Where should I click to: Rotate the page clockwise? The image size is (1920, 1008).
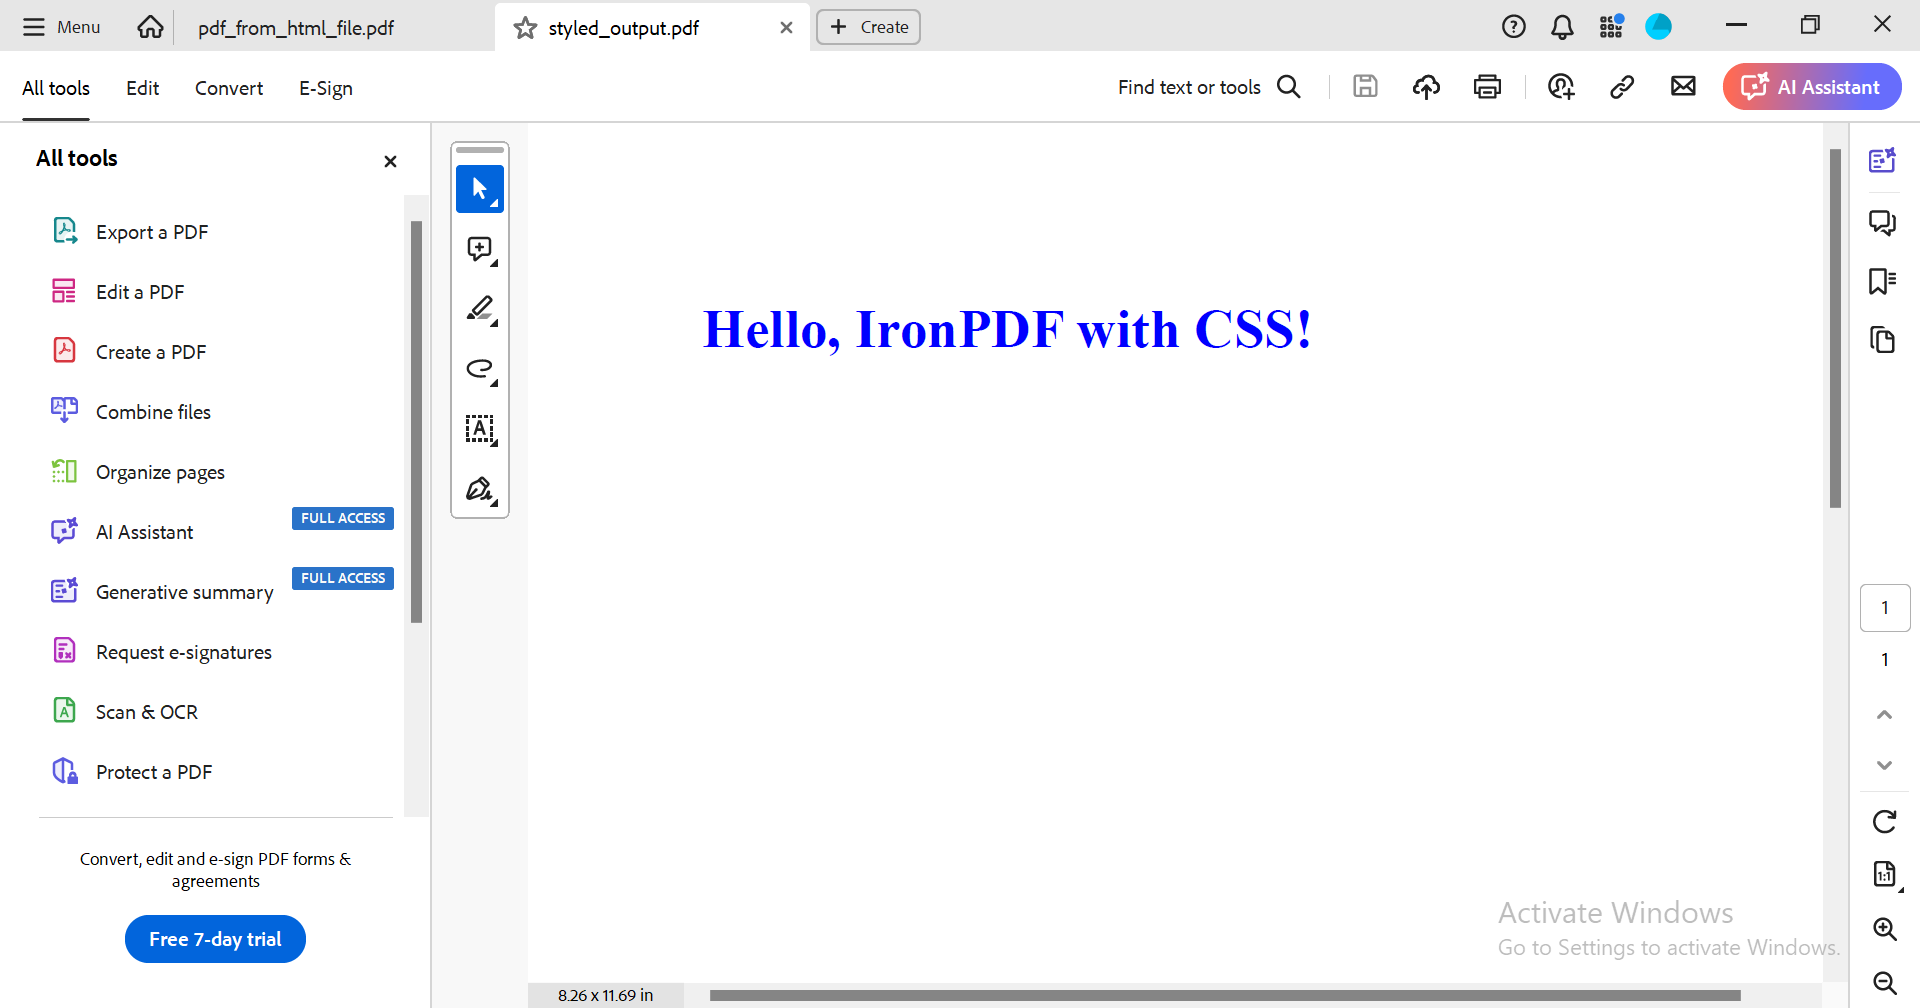pos(1884,821)
